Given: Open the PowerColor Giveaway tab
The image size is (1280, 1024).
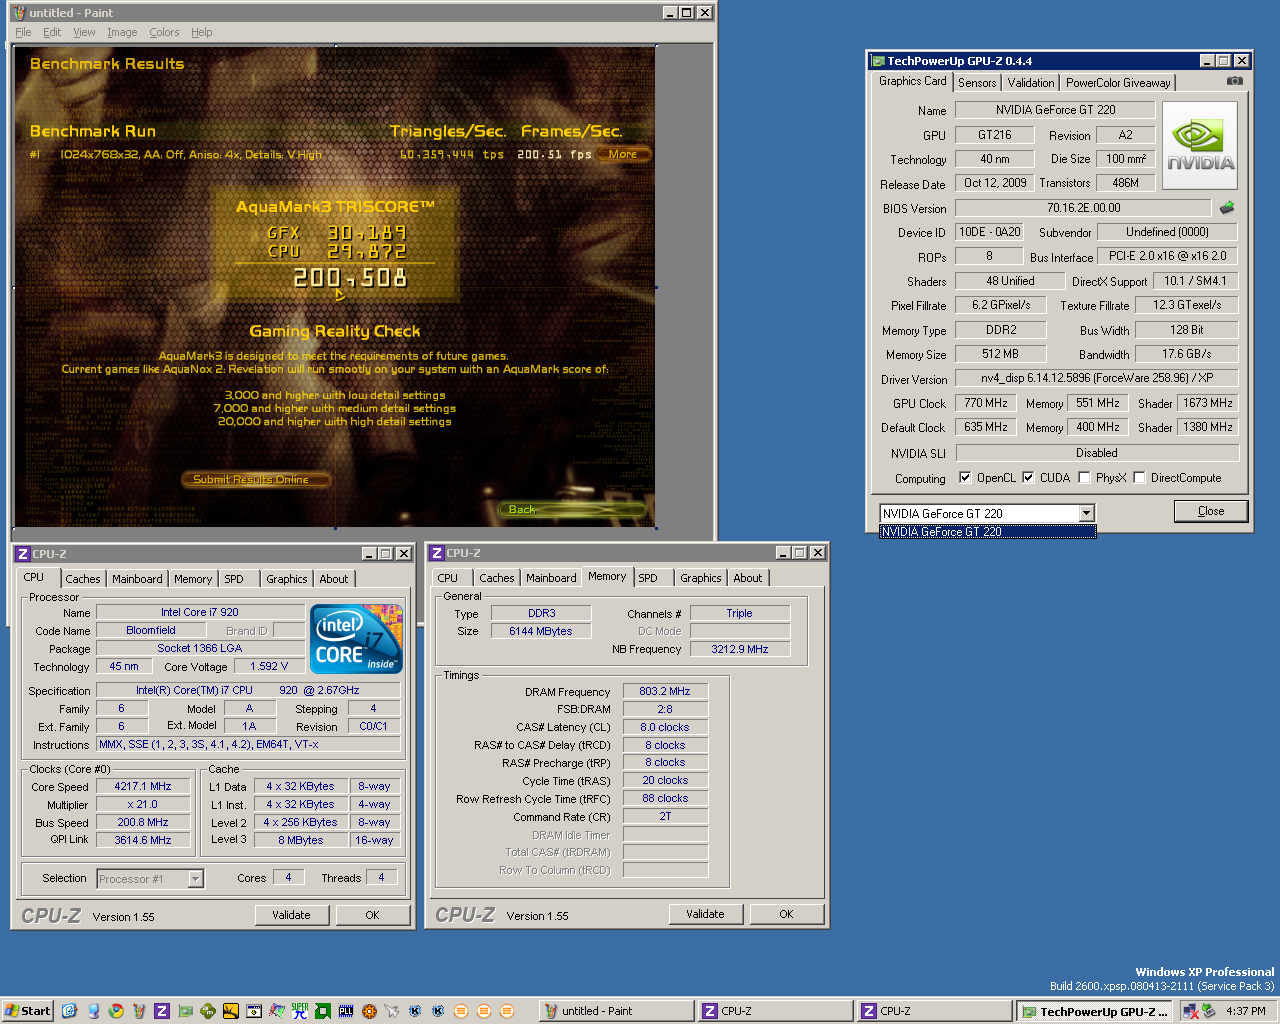Looking at the screenshot, I should click(1117, 83).
